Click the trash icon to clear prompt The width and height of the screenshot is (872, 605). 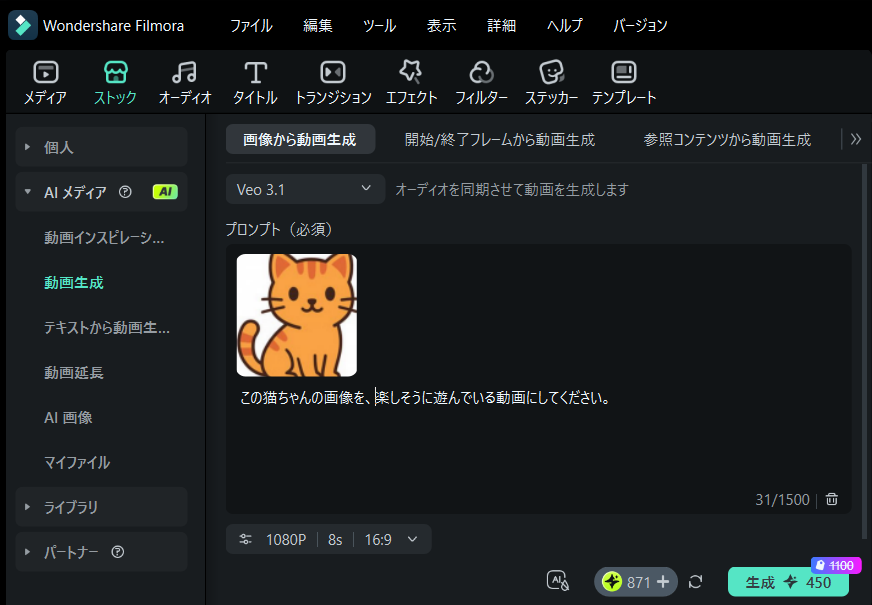point(832,500)
